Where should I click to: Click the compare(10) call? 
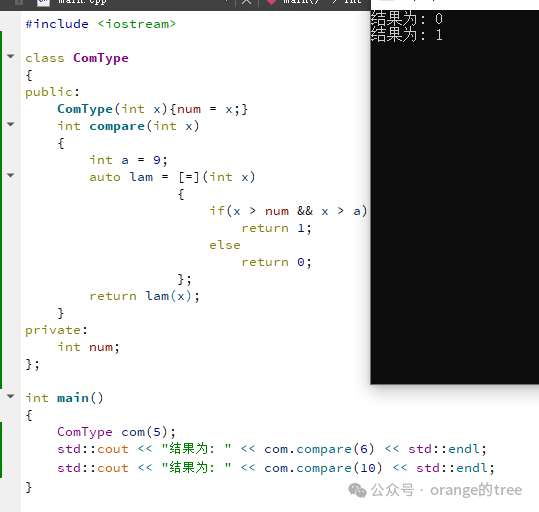coord(339,468)
